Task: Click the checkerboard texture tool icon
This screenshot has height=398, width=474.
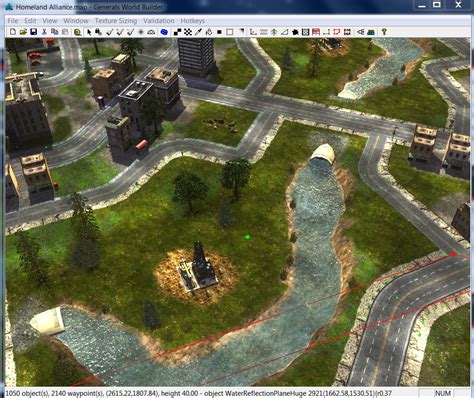Action: [188, 32]
